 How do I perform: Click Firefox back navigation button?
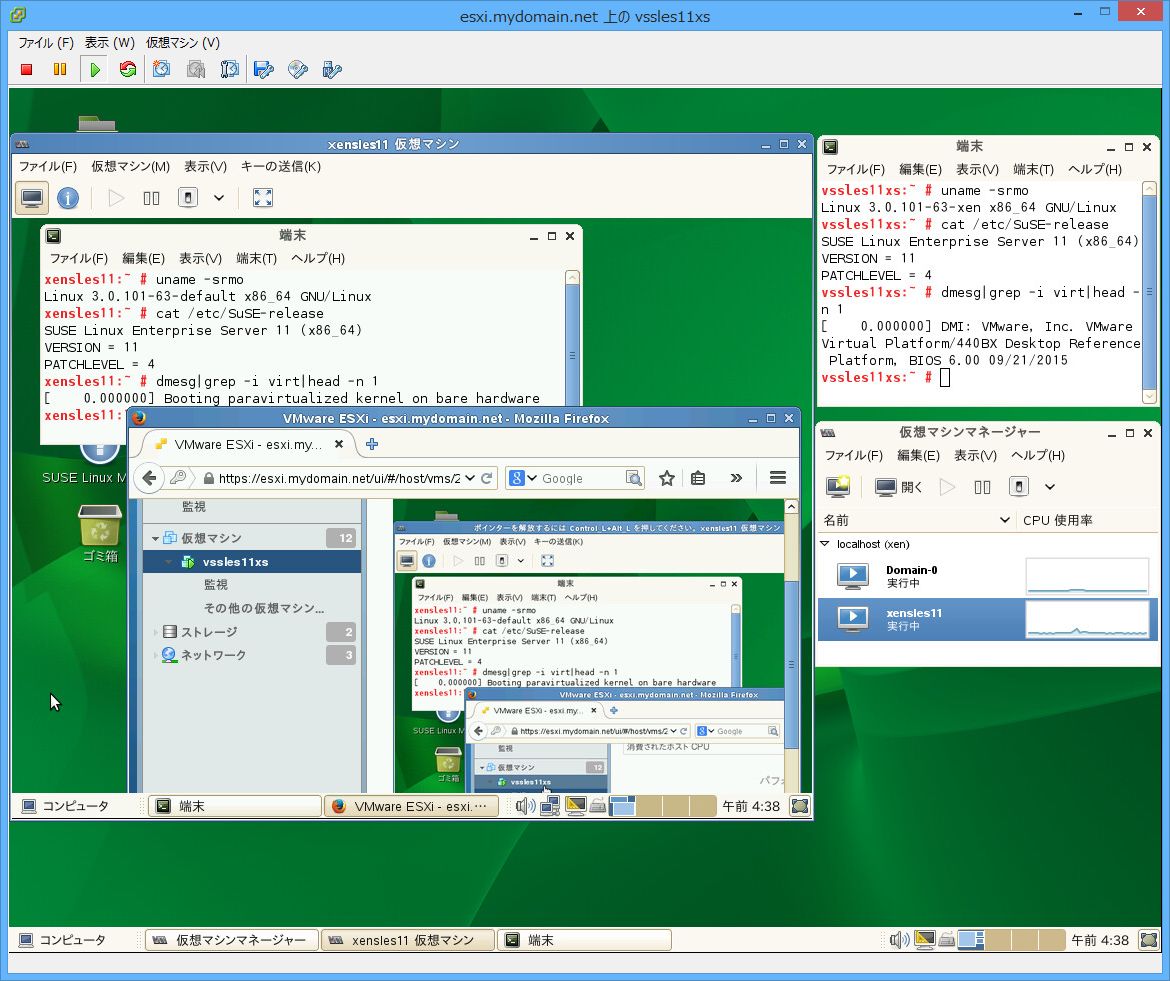(x=149, y=478)
